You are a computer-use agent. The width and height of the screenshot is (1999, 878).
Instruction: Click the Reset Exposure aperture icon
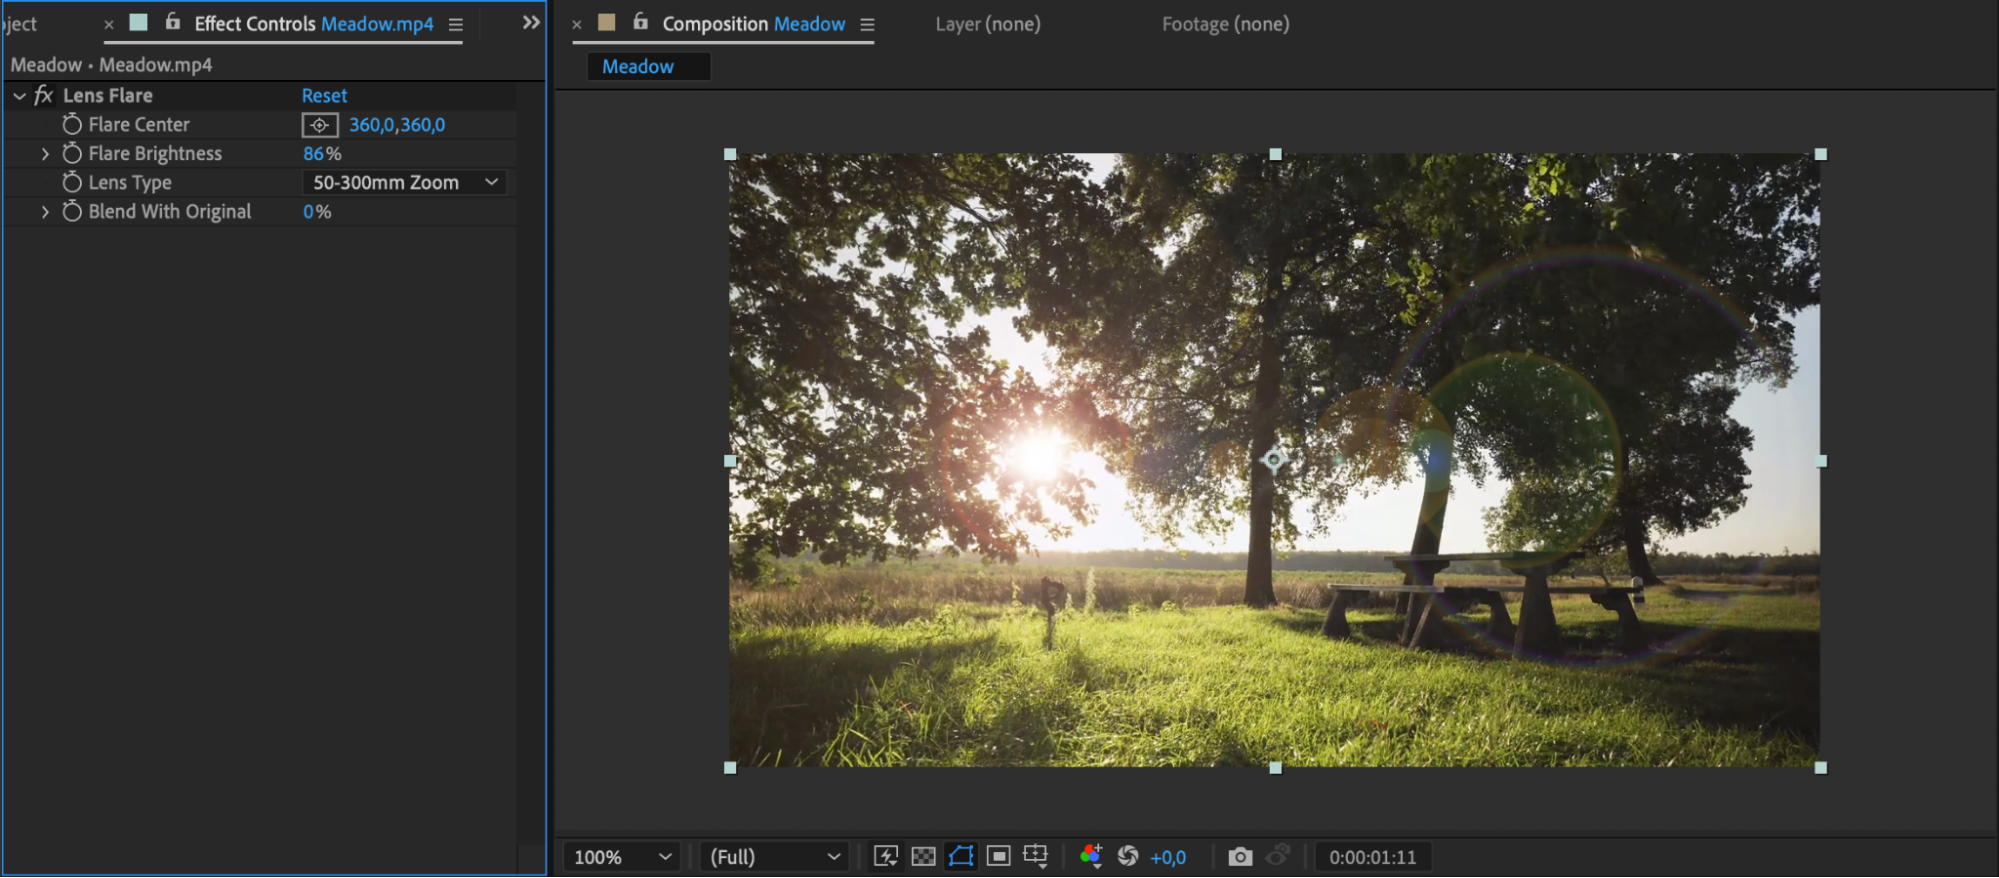click(x=1128, y=856)
